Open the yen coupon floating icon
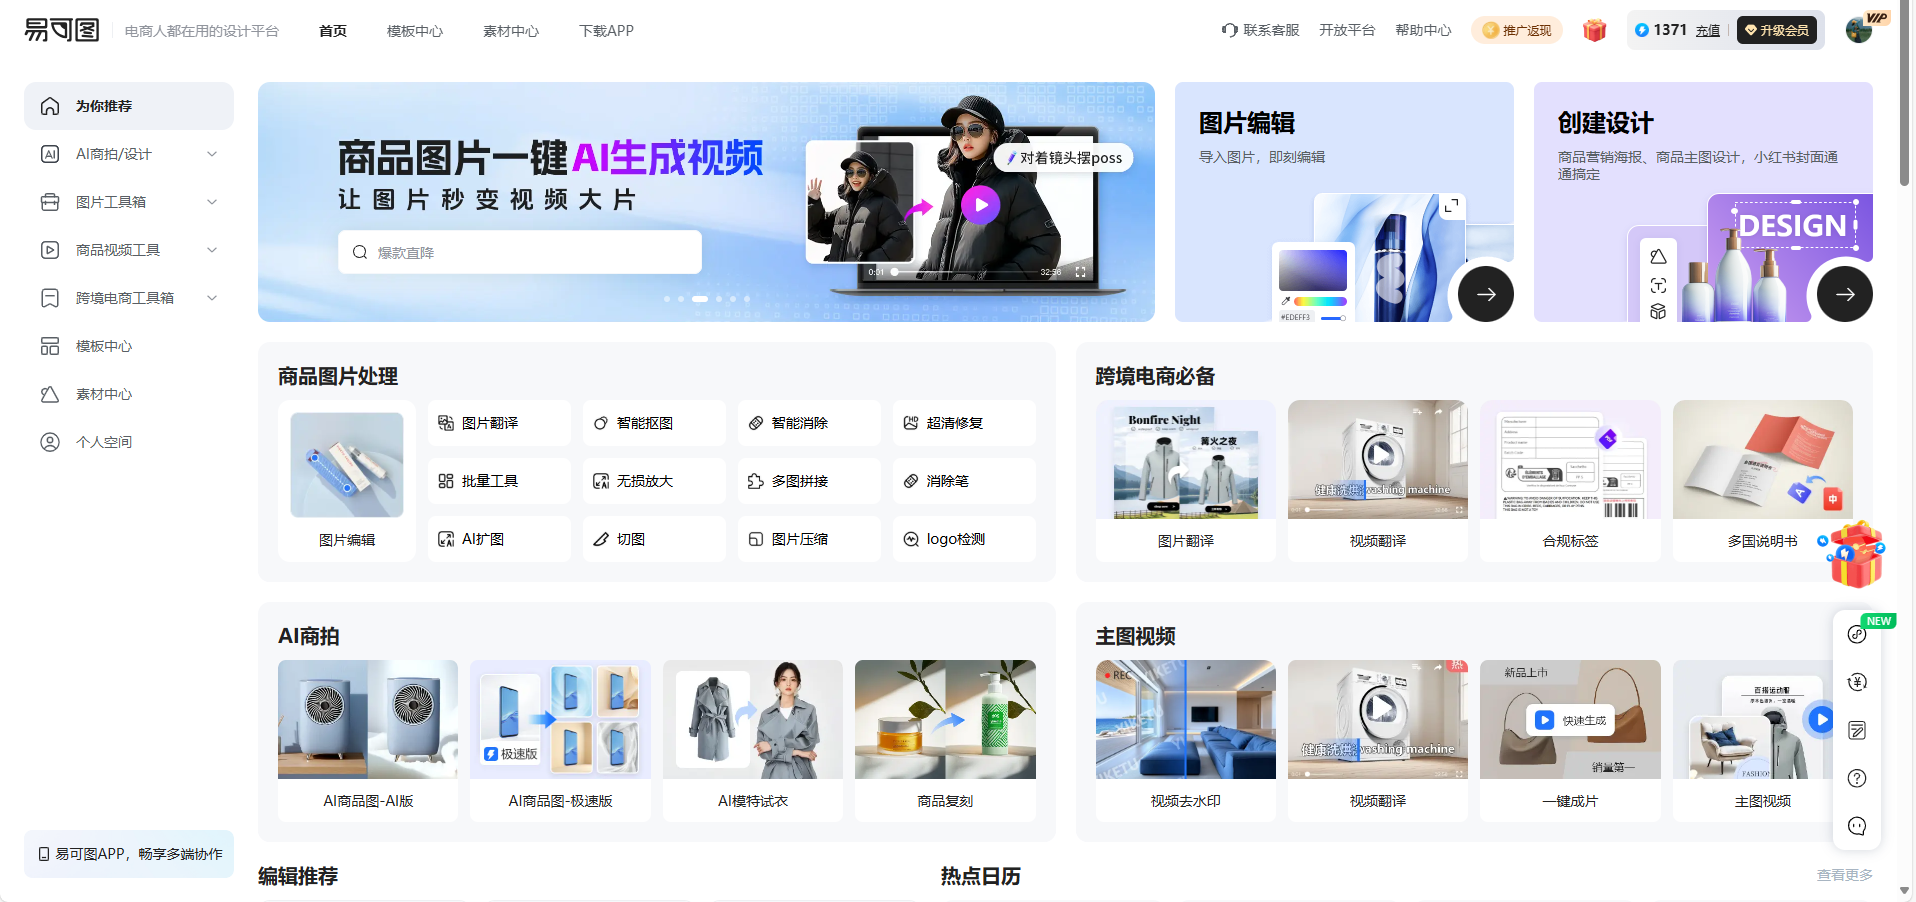1916x902 pixels. [x=1857, y=682]
